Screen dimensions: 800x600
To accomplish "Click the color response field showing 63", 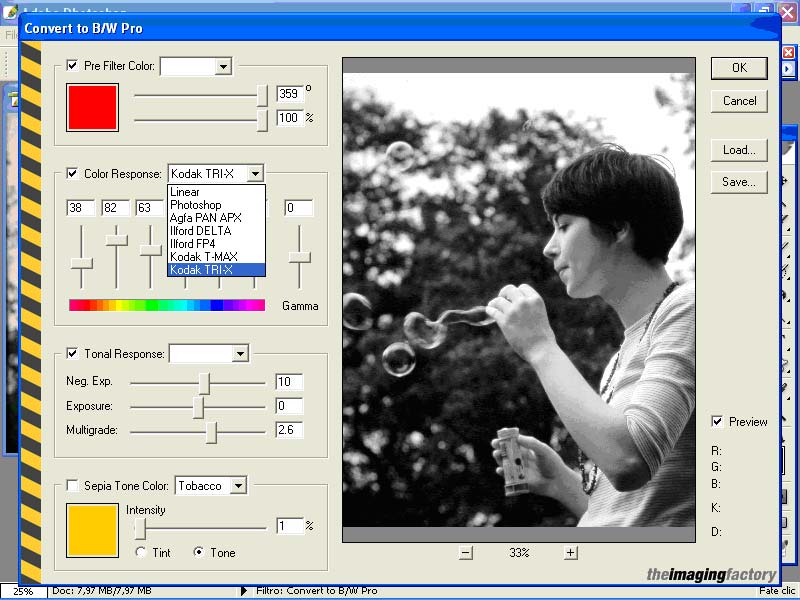I will 149,208.
